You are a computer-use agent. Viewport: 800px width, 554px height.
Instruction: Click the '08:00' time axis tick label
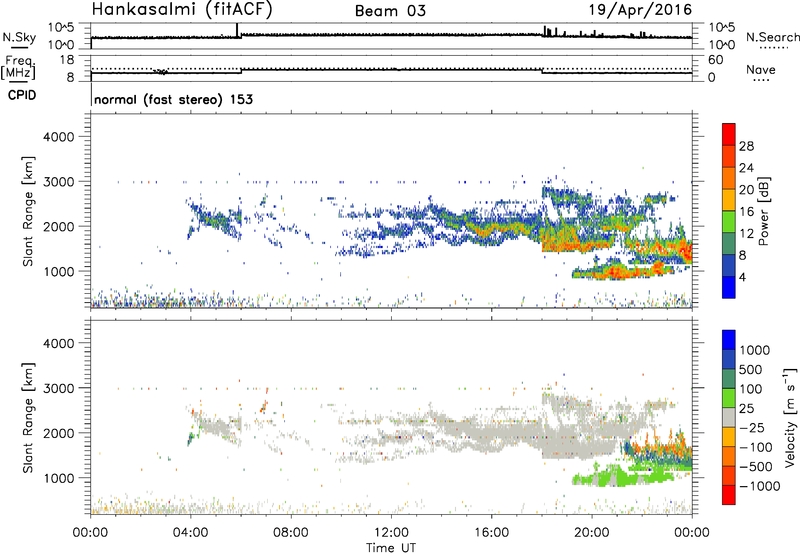291,533
